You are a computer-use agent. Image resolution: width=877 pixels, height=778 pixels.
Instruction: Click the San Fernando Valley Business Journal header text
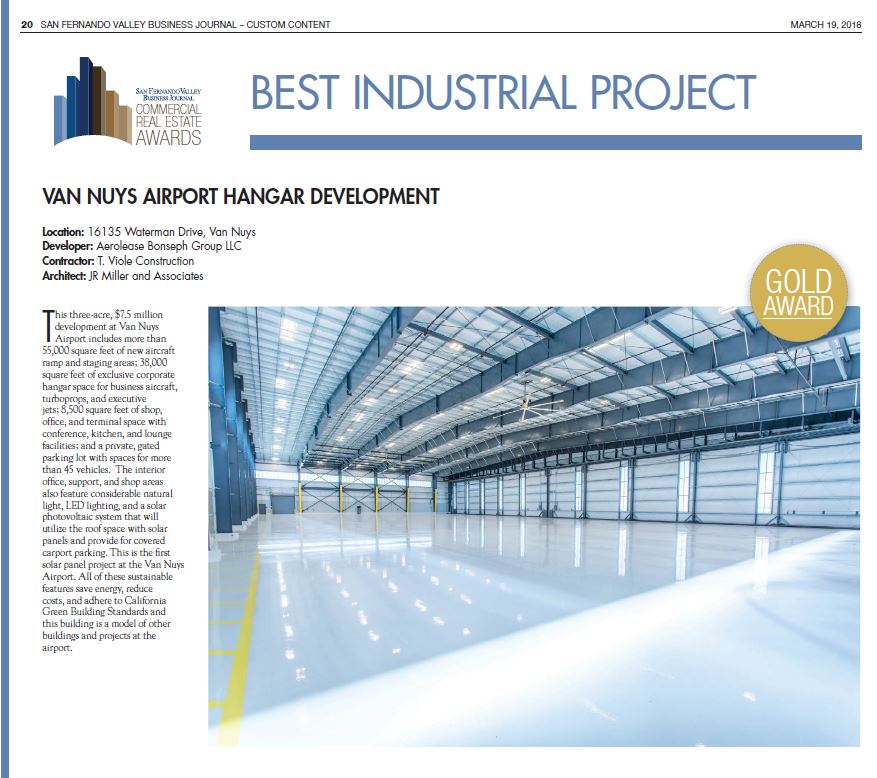[185, 24]
